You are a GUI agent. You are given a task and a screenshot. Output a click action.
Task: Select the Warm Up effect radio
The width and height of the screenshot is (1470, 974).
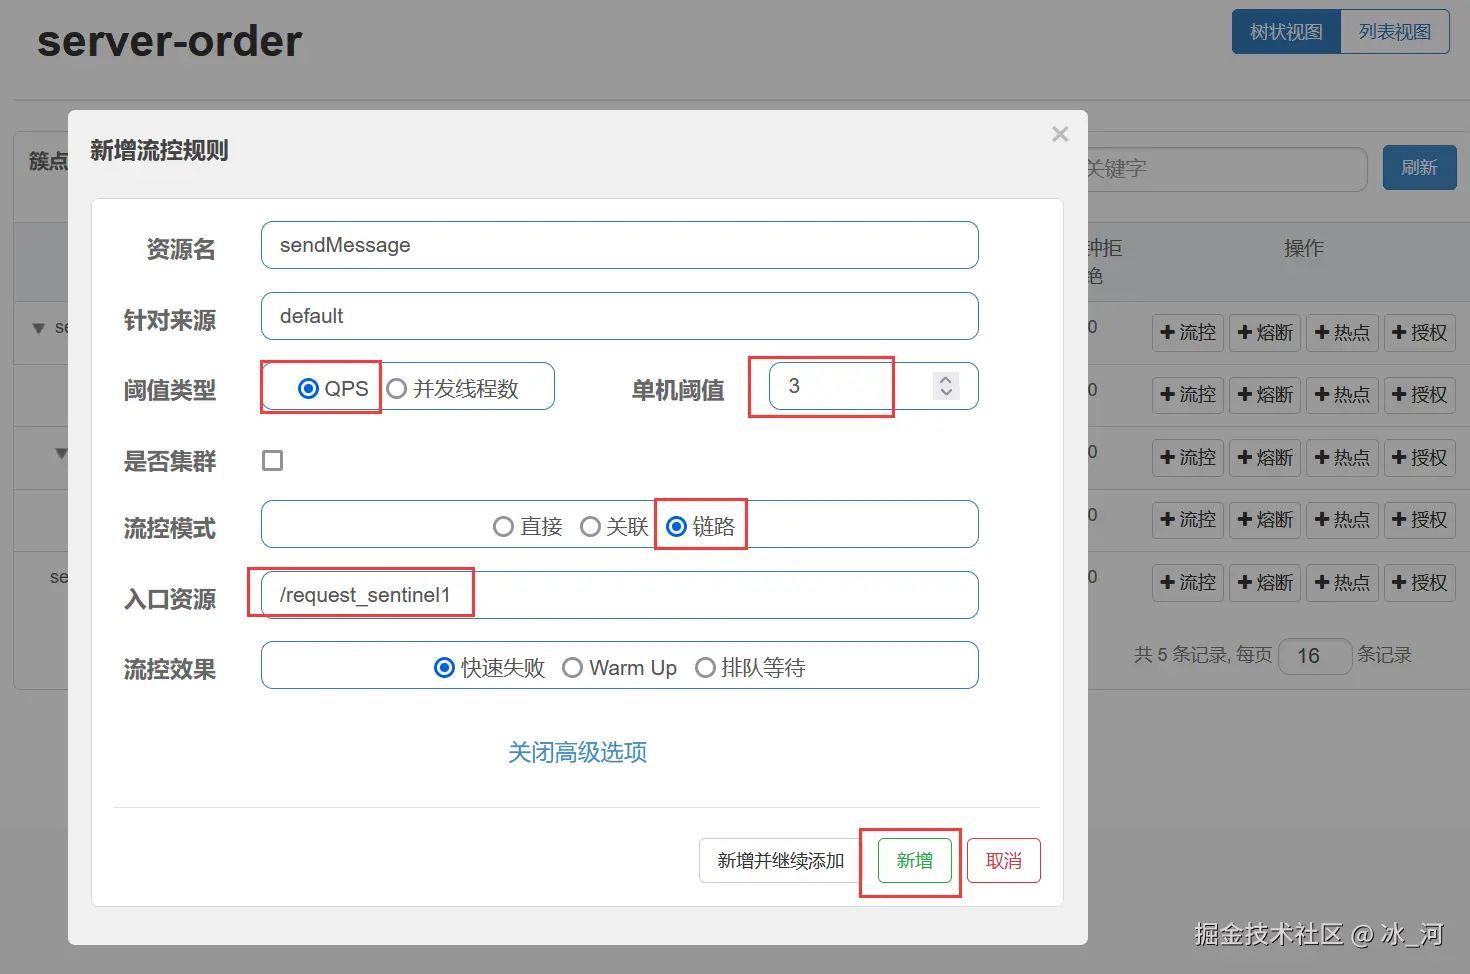click(x=572, y=667)
